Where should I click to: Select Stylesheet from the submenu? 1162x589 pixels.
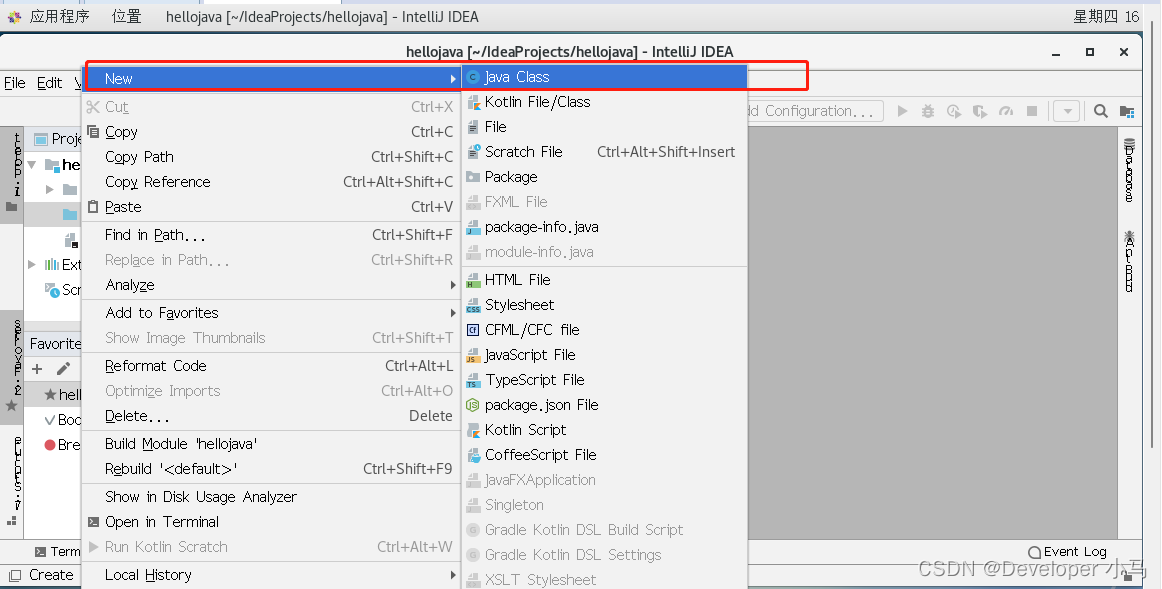tap(604, 305)
